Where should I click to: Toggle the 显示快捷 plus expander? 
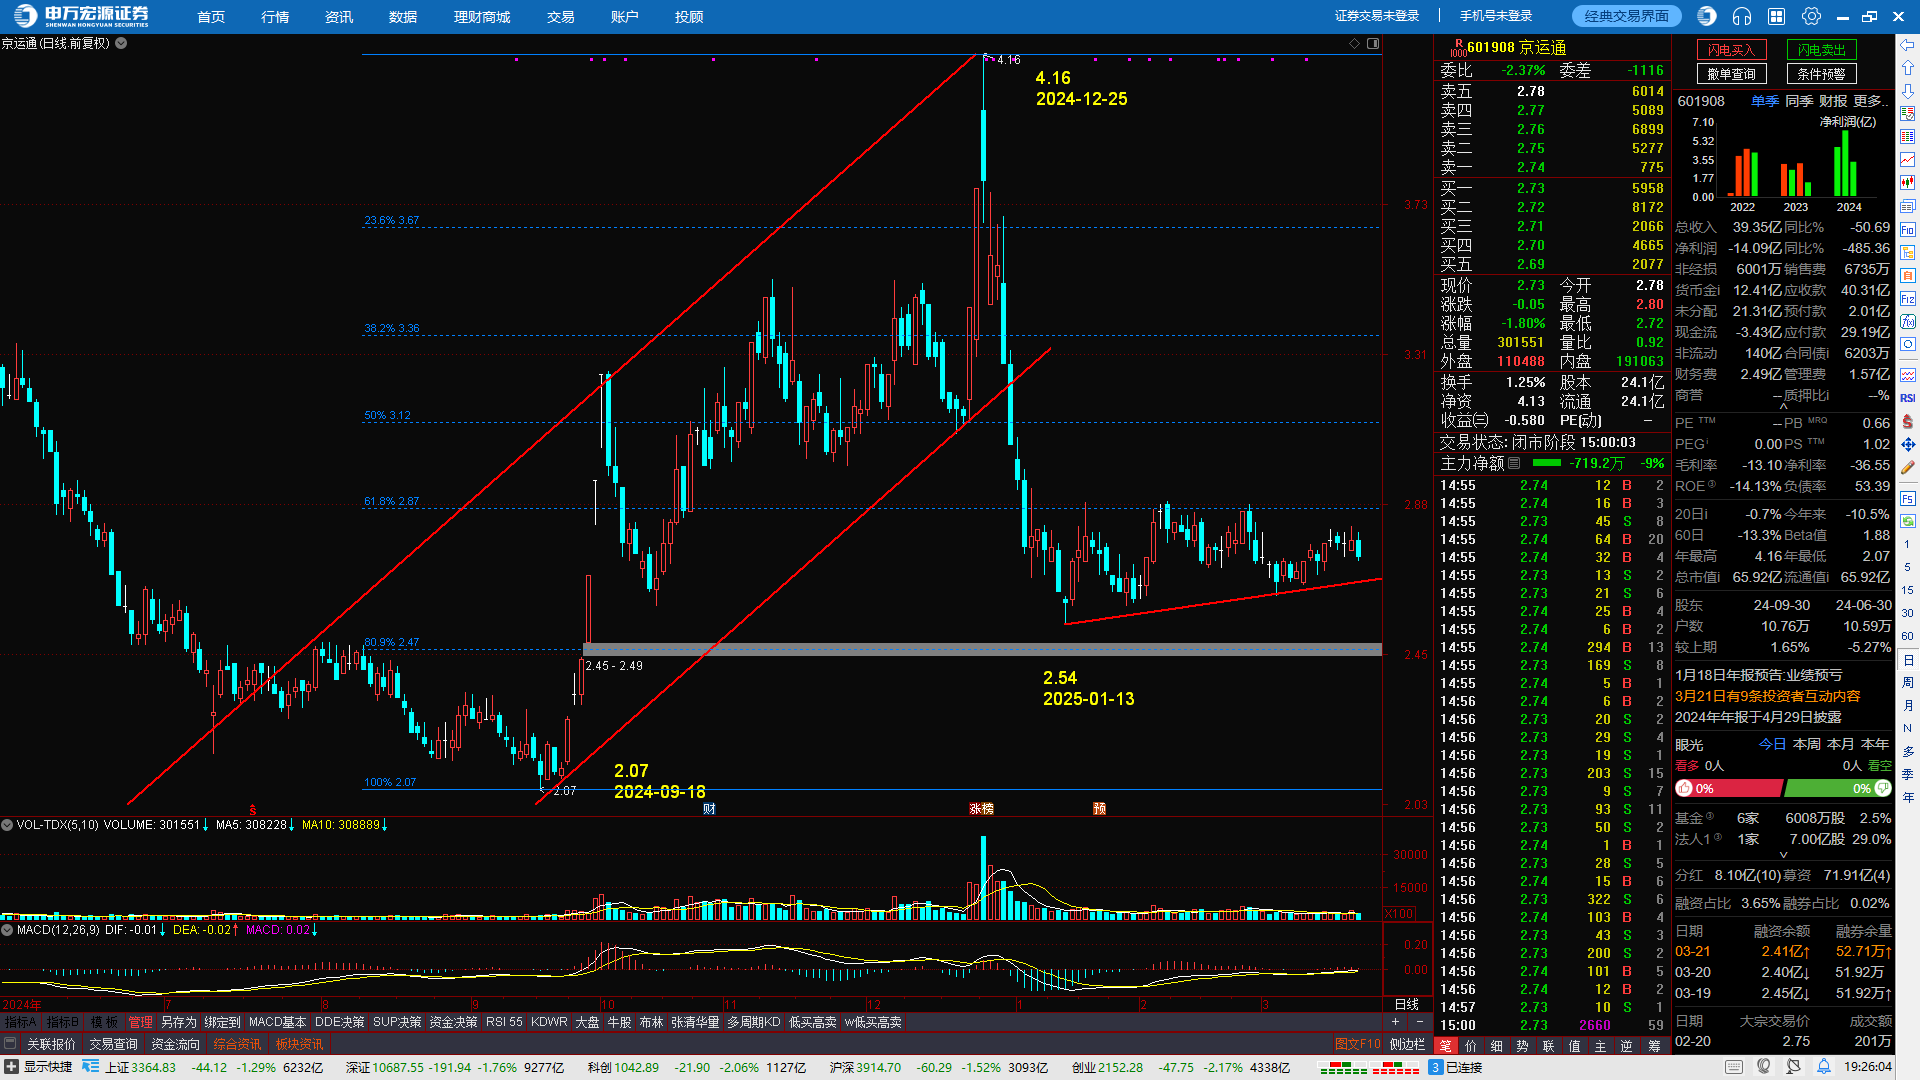point(11,1067)
